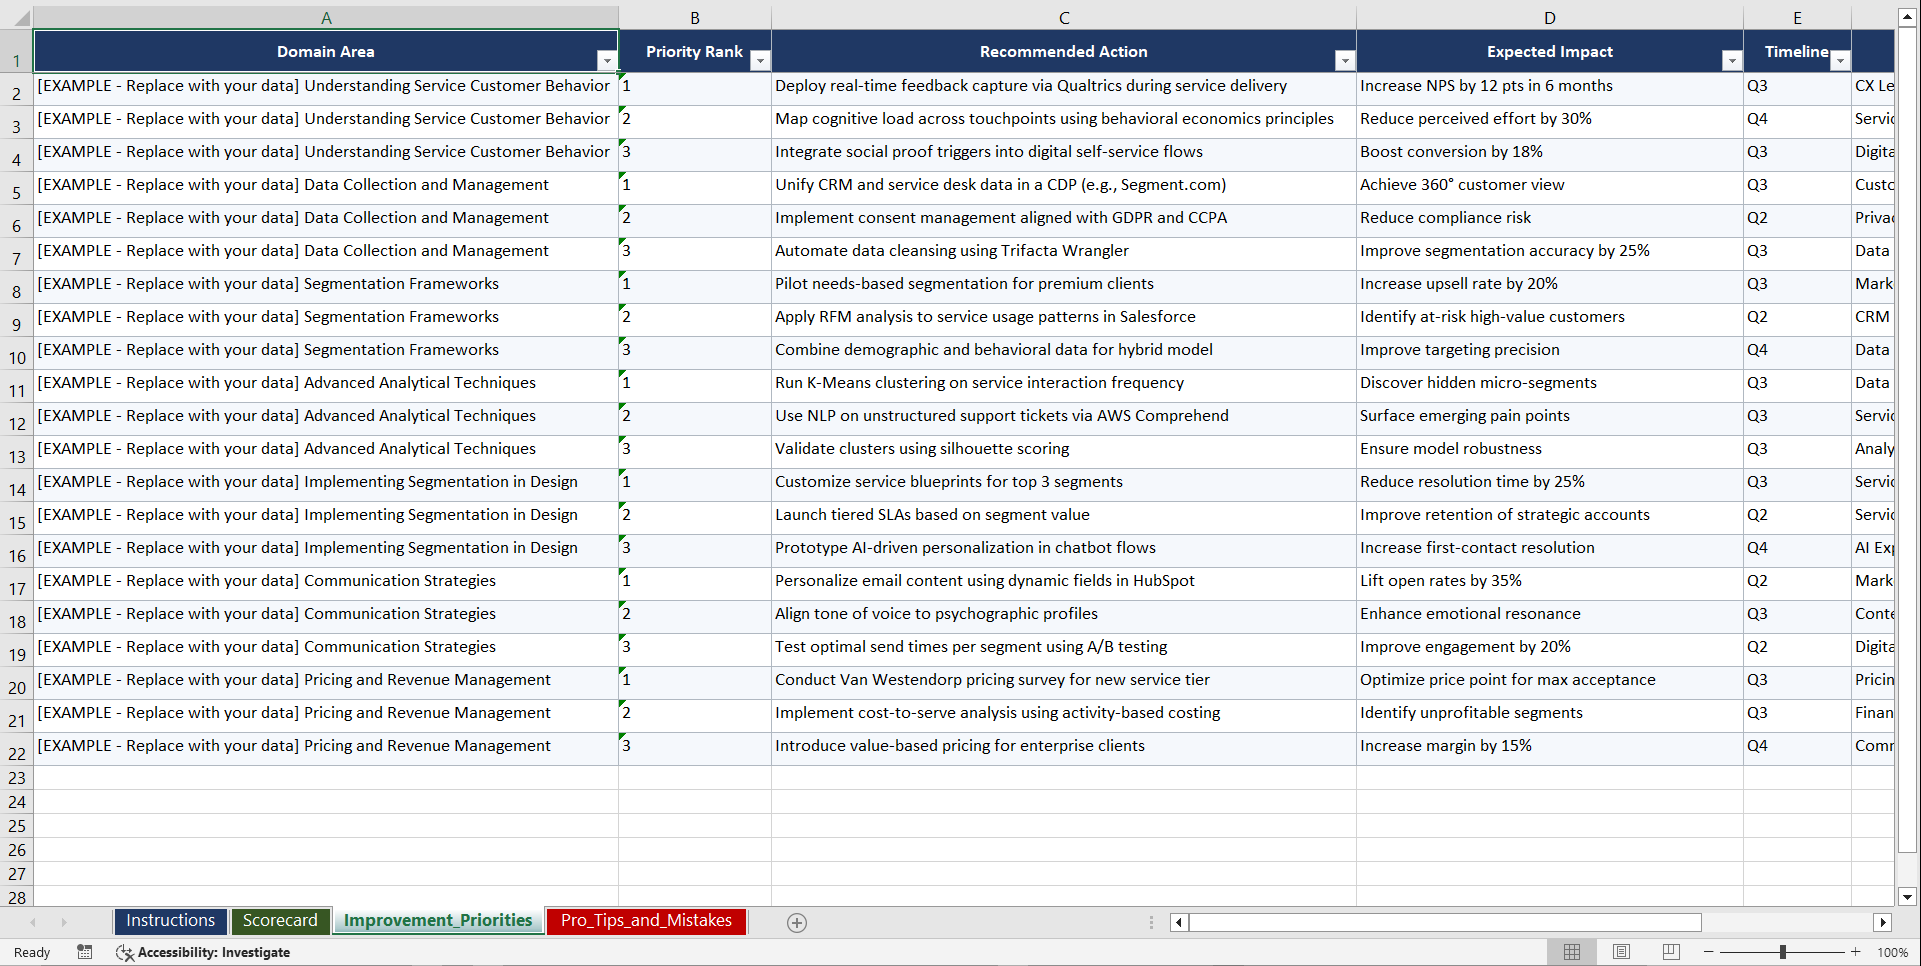Open Page Layout view
The image size is (1921, 966).
click(x=1621, y=952)
